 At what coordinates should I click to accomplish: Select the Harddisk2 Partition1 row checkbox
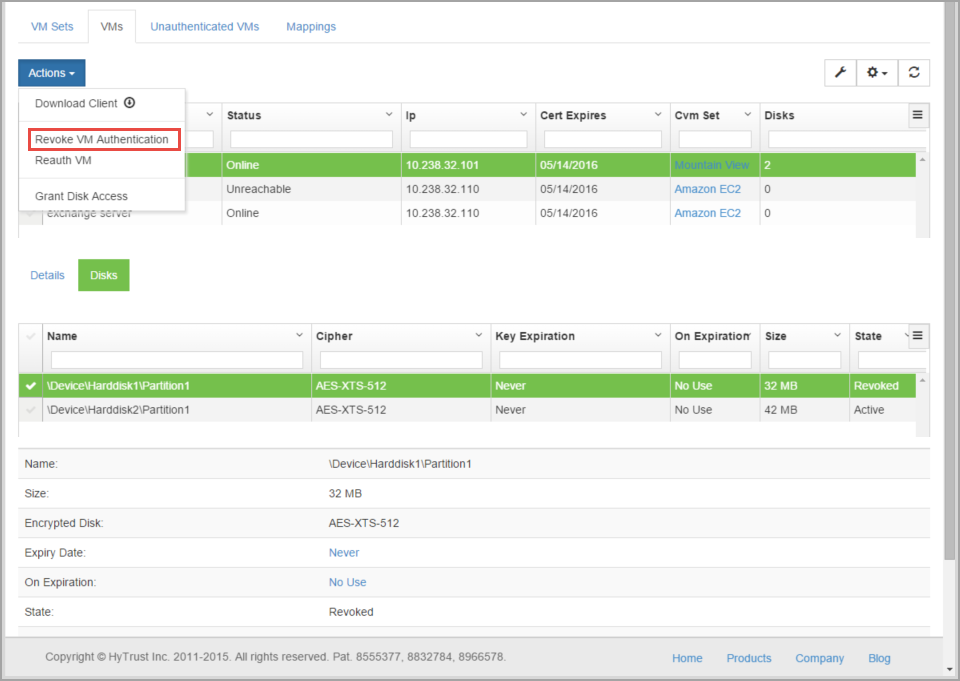click(31, 410)
